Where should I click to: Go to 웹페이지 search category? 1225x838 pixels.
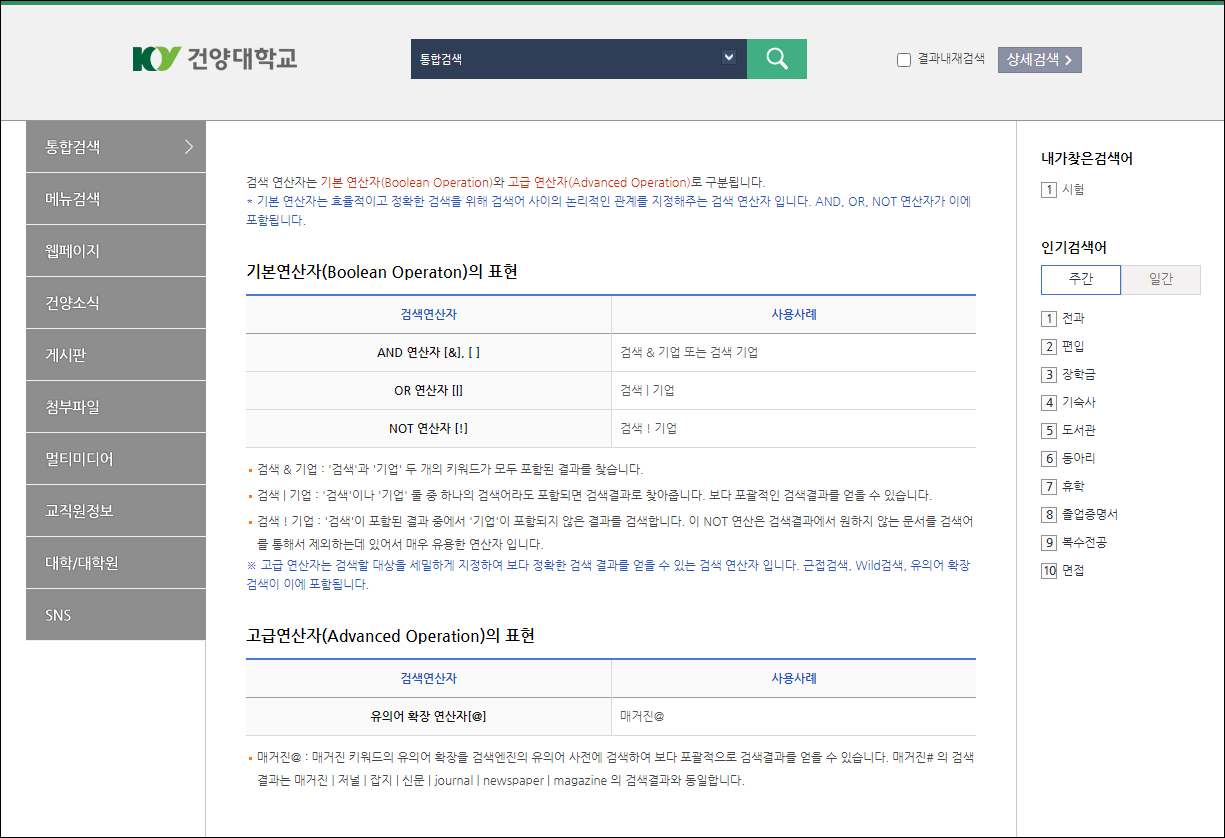[115, 251]
